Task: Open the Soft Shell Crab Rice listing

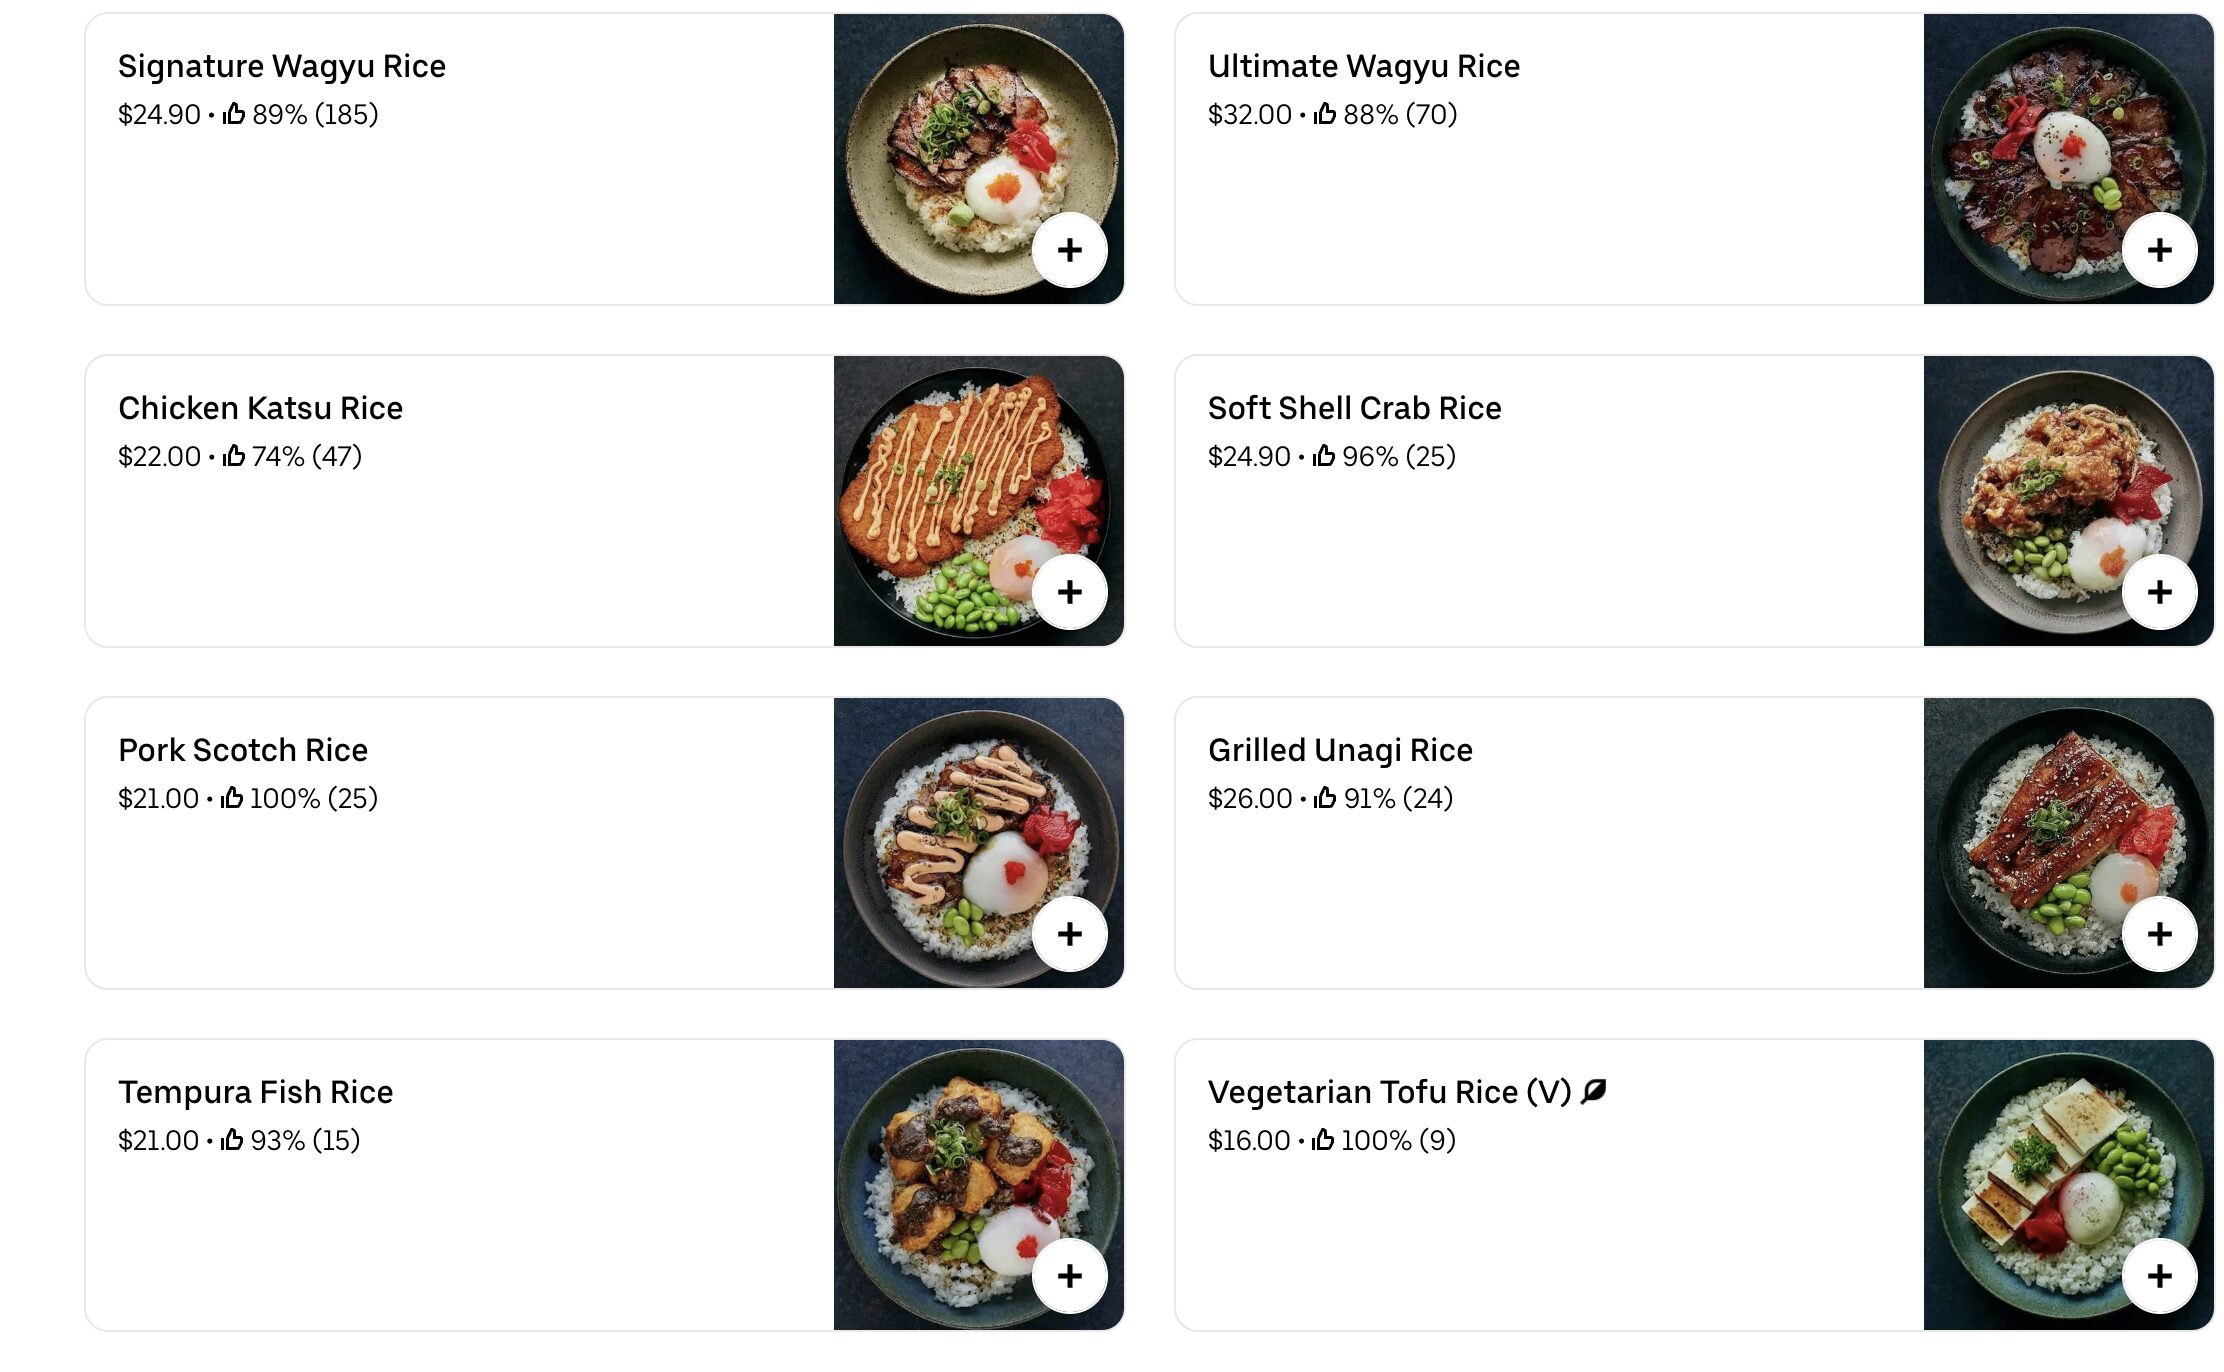Action: point(1355,407)
